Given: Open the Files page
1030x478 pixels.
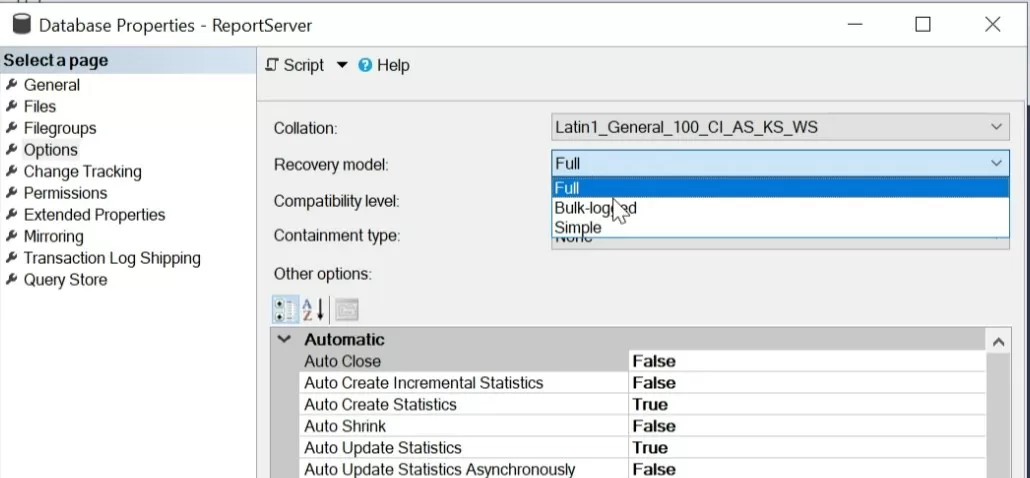Looking at the screenshot, I should pyautogui.click(x=39, y=106).
